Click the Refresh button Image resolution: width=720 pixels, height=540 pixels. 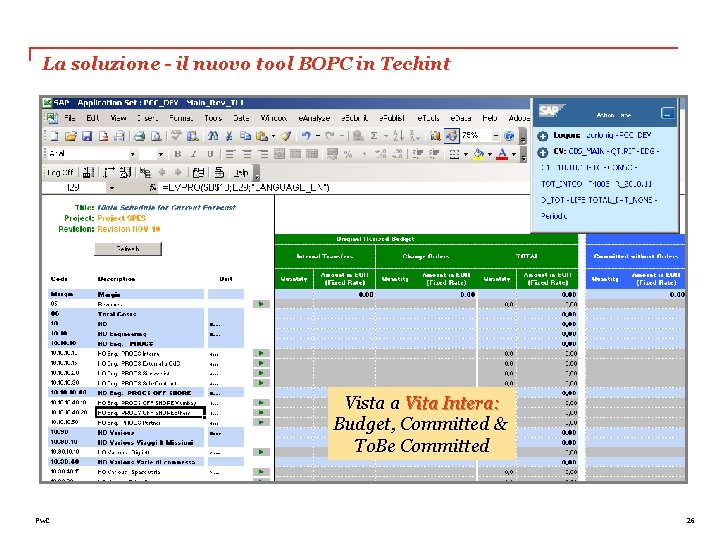[128, 249]
